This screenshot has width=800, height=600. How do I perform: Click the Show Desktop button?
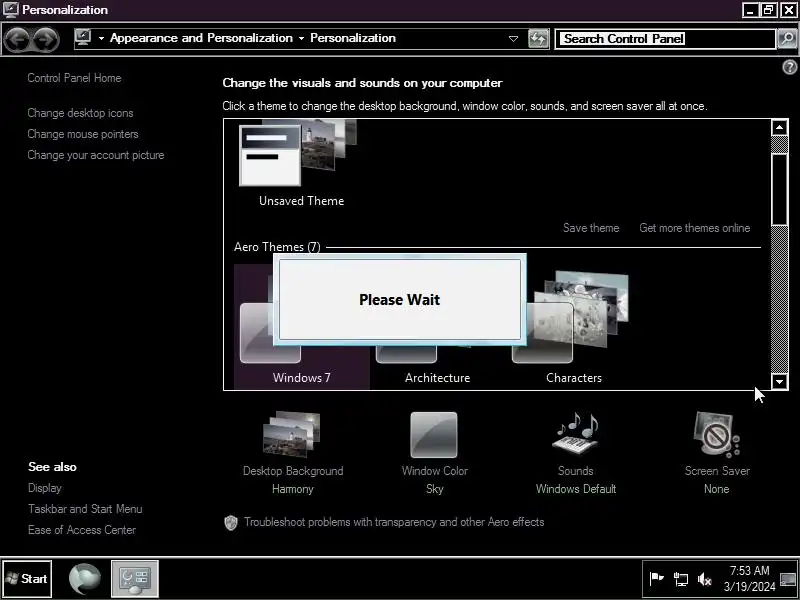(788, 579)
